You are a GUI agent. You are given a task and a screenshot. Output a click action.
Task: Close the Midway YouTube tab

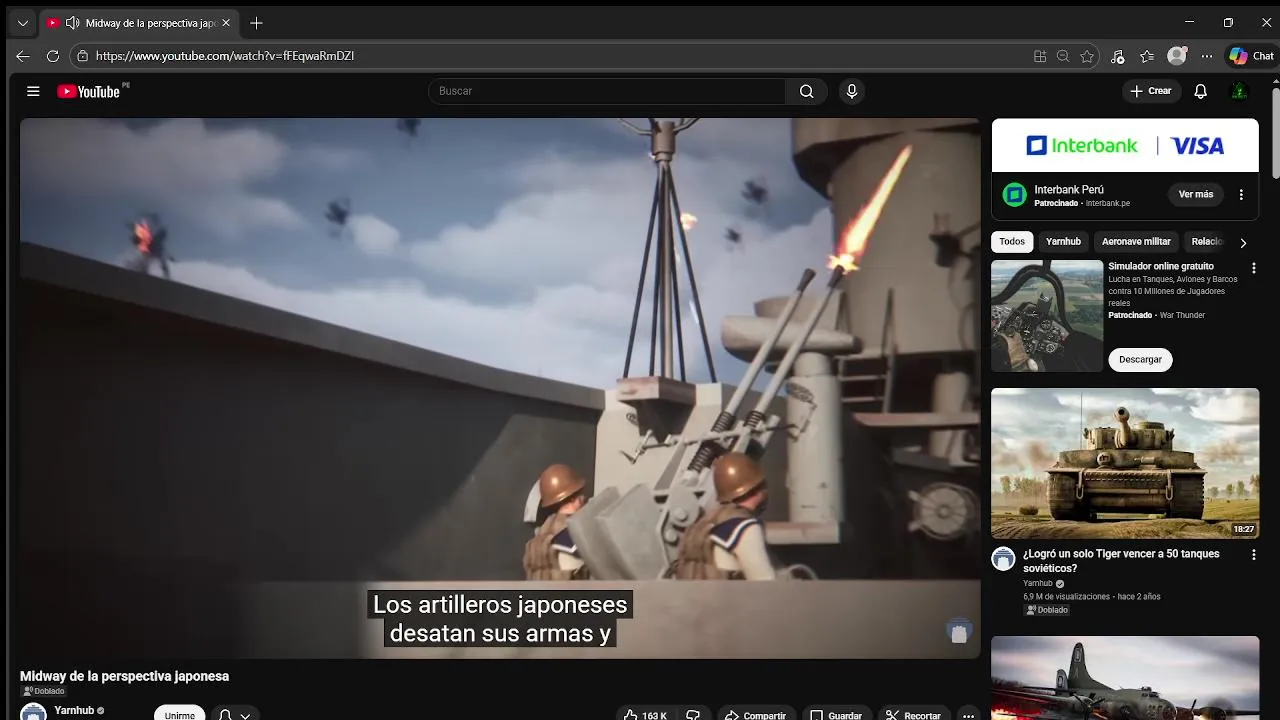pyautogui.click(x=226, y=23)
